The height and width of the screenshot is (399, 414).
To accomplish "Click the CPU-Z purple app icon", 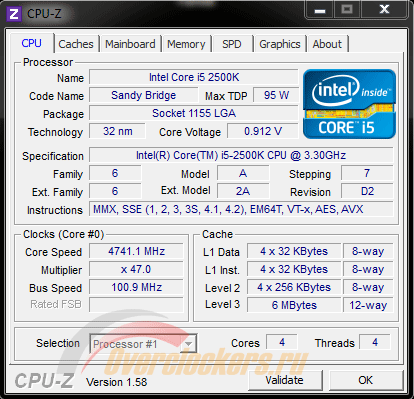I will click(x=14, y=14).
